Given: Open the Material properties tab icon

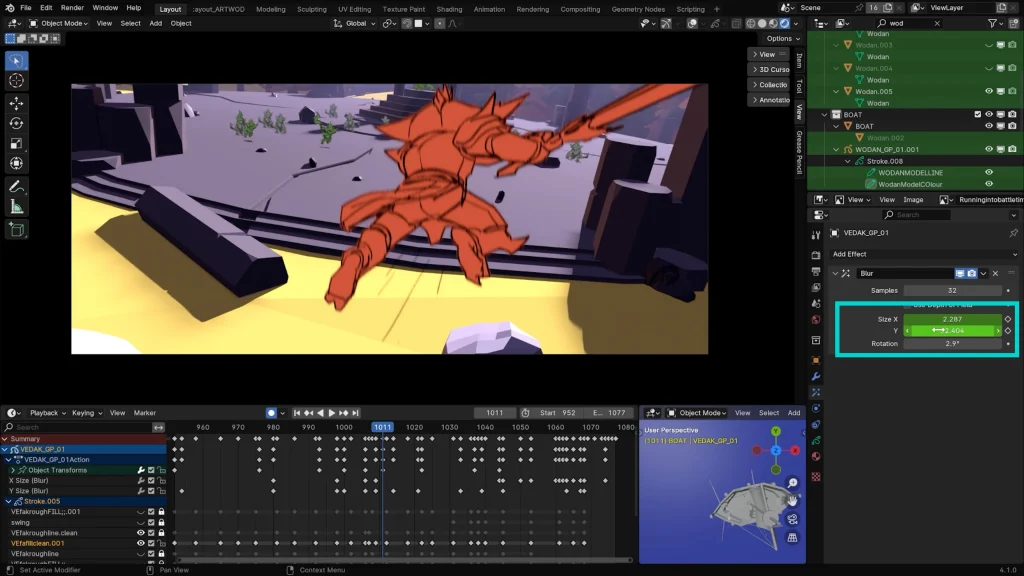Looking at the screenshot, I should tap(816, 457).
